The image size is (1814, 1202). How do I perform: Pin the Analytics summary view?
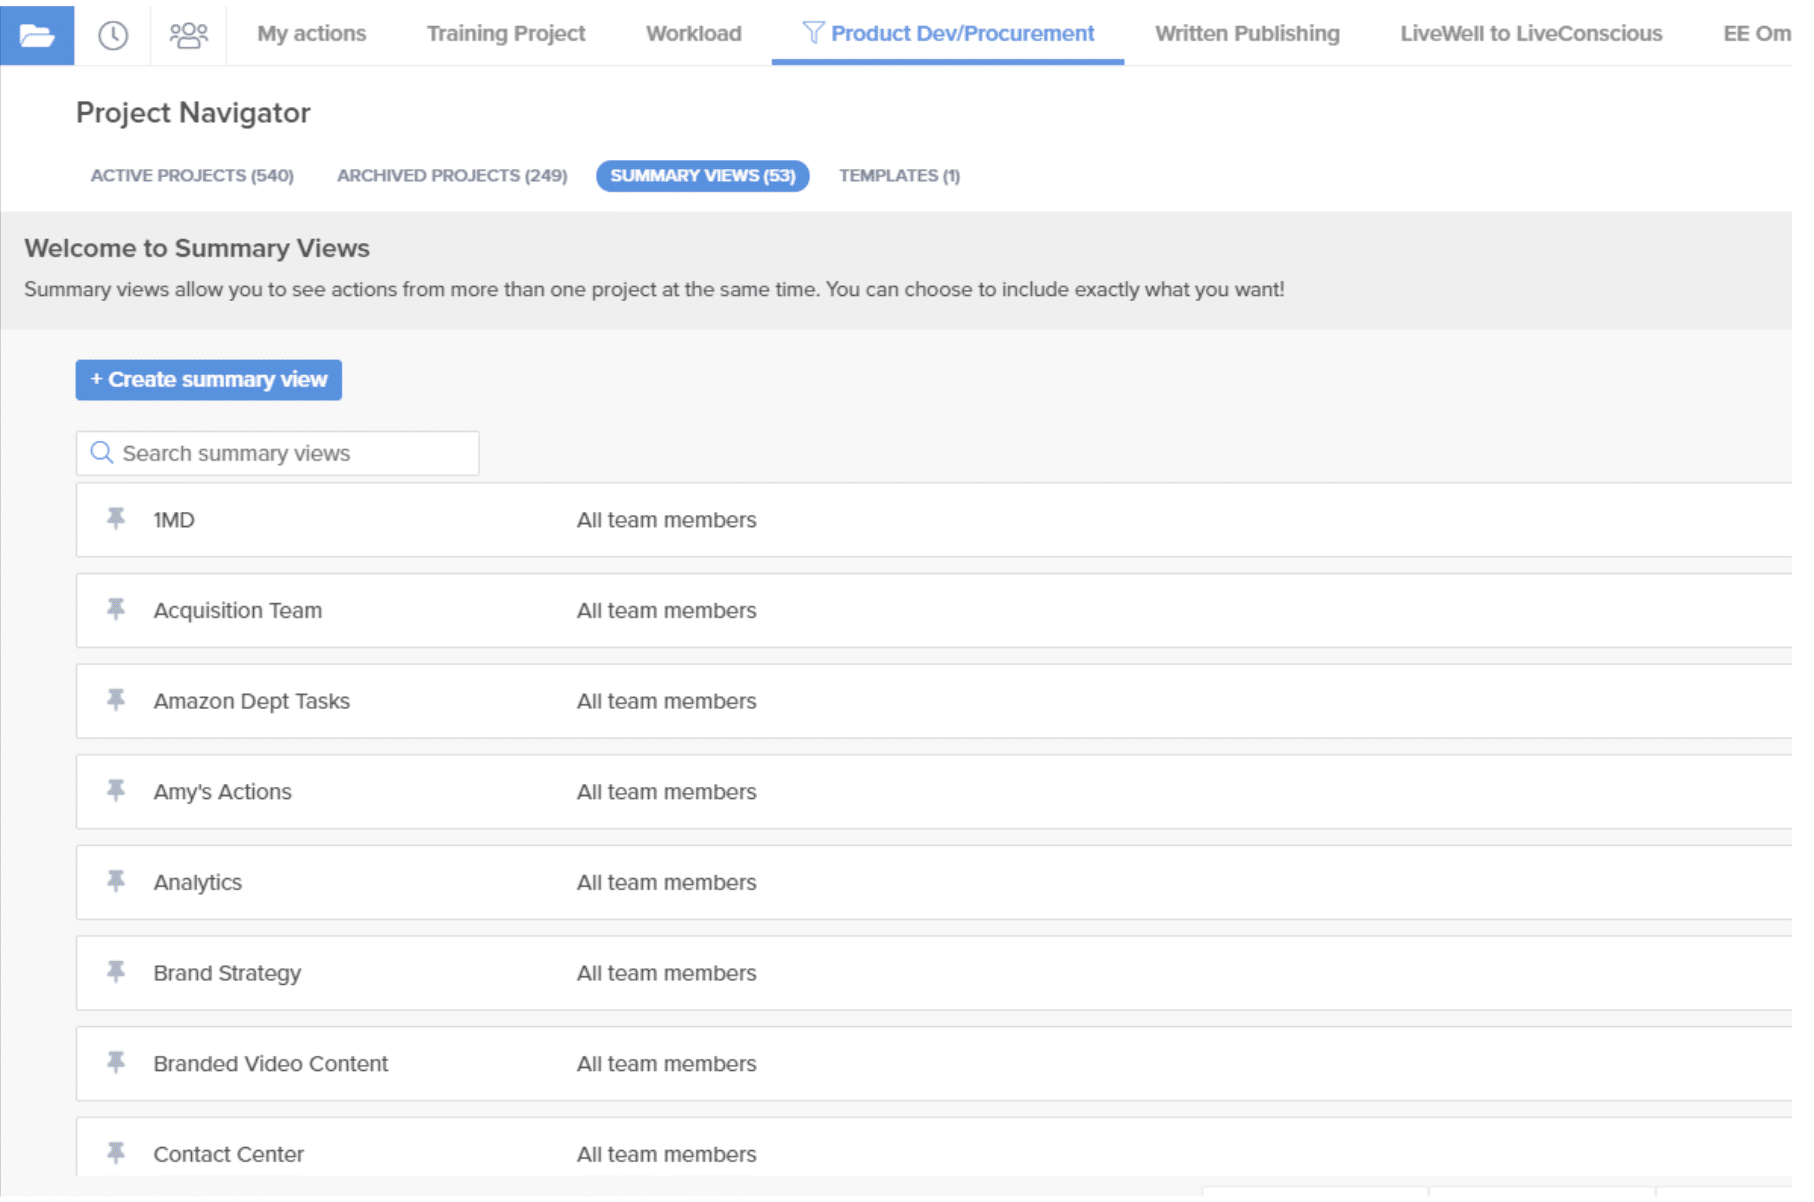click(x=116, y=881)
